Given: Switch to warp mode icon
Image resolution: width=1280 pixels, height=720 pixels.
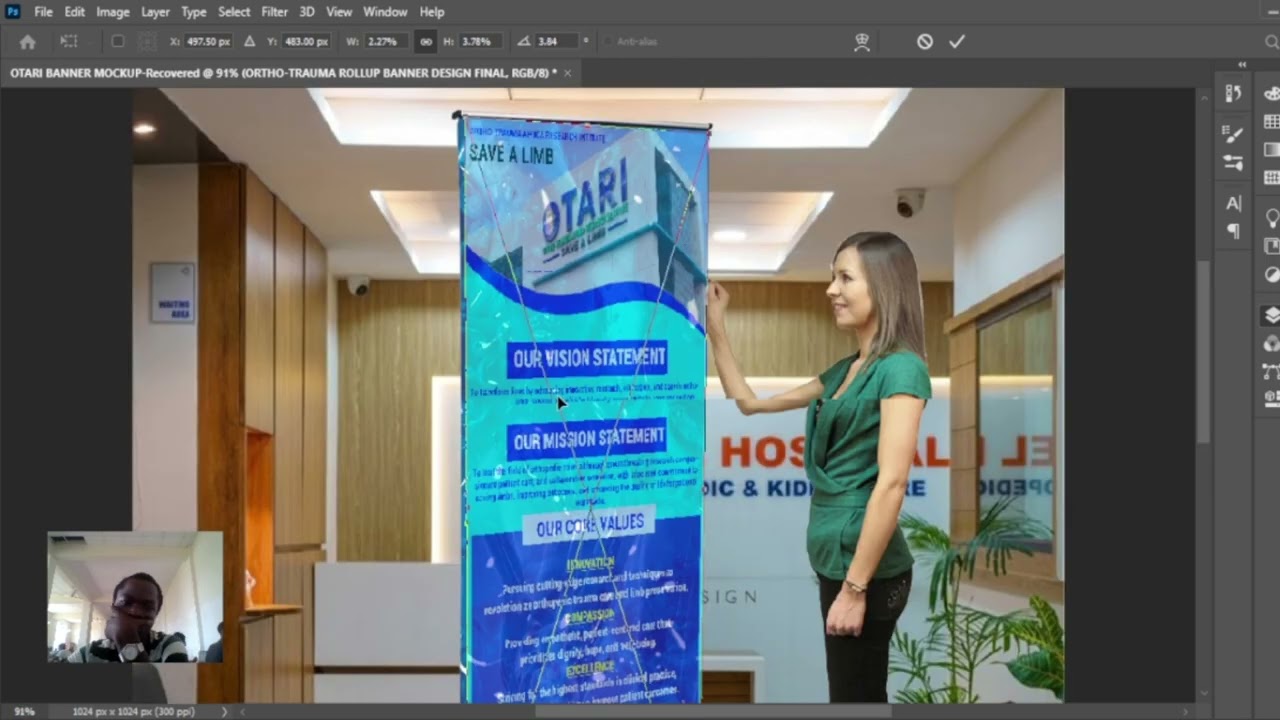Looking at the screenshot, I should point(862,42).
